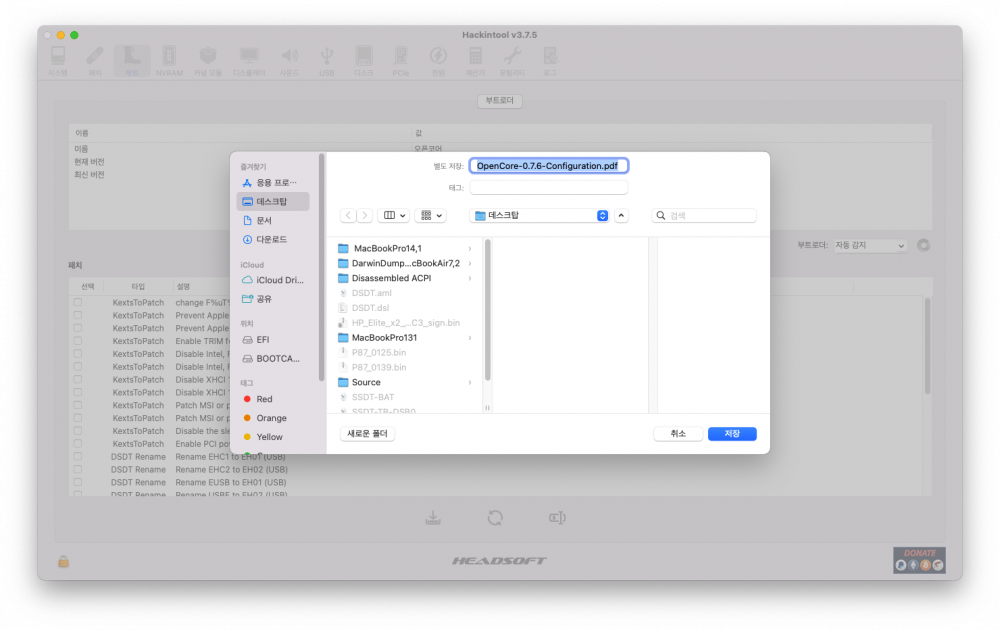Screen dimensions: 1000x630
Task: Select 데스크탑 in the sidebar
Action: [272, 201]
